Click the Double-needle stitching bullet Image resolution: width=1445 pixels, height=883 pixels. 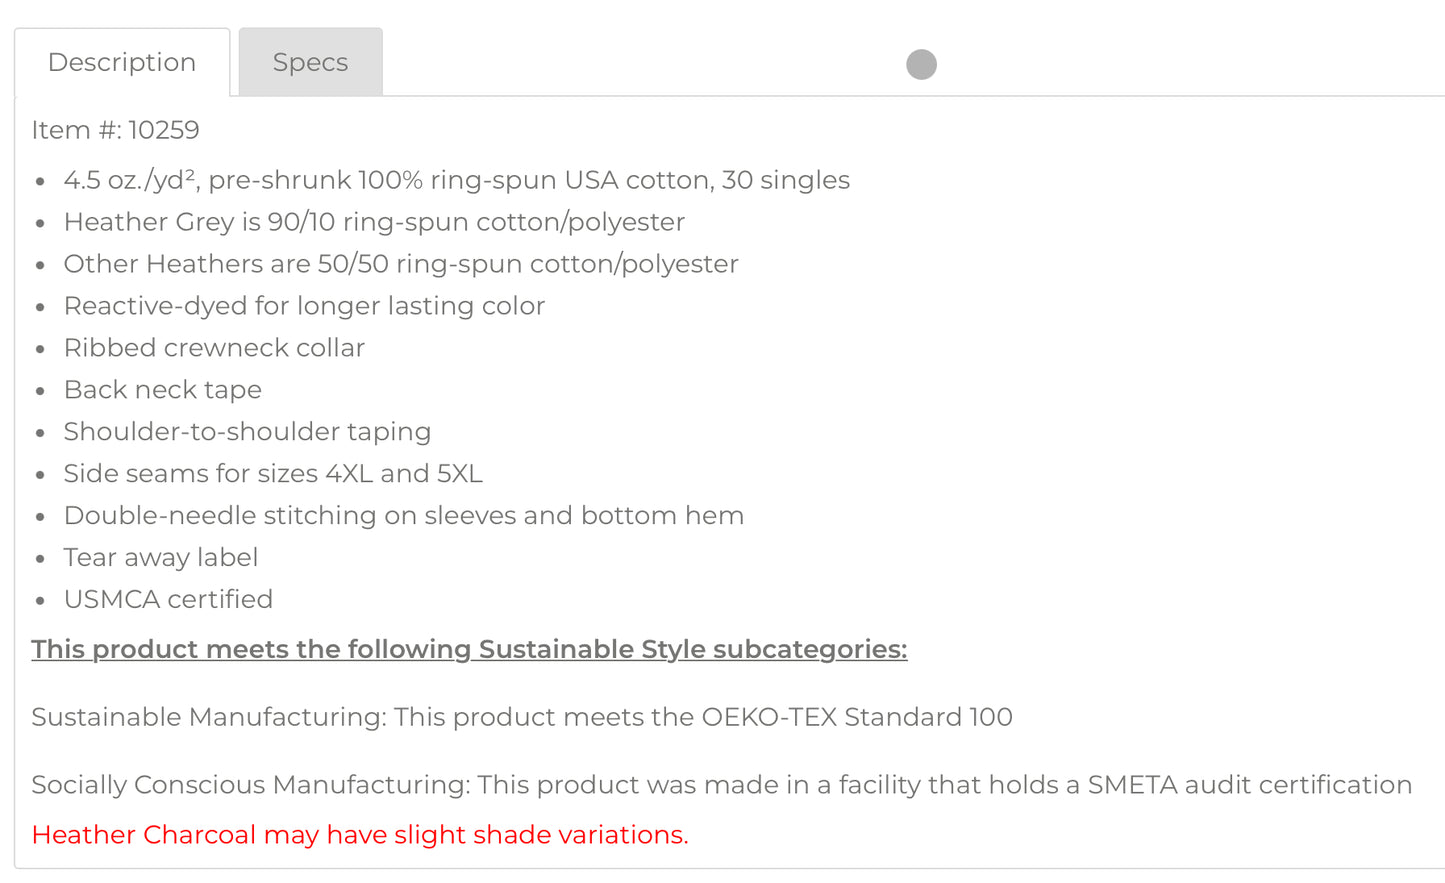[x=404, y=516]
